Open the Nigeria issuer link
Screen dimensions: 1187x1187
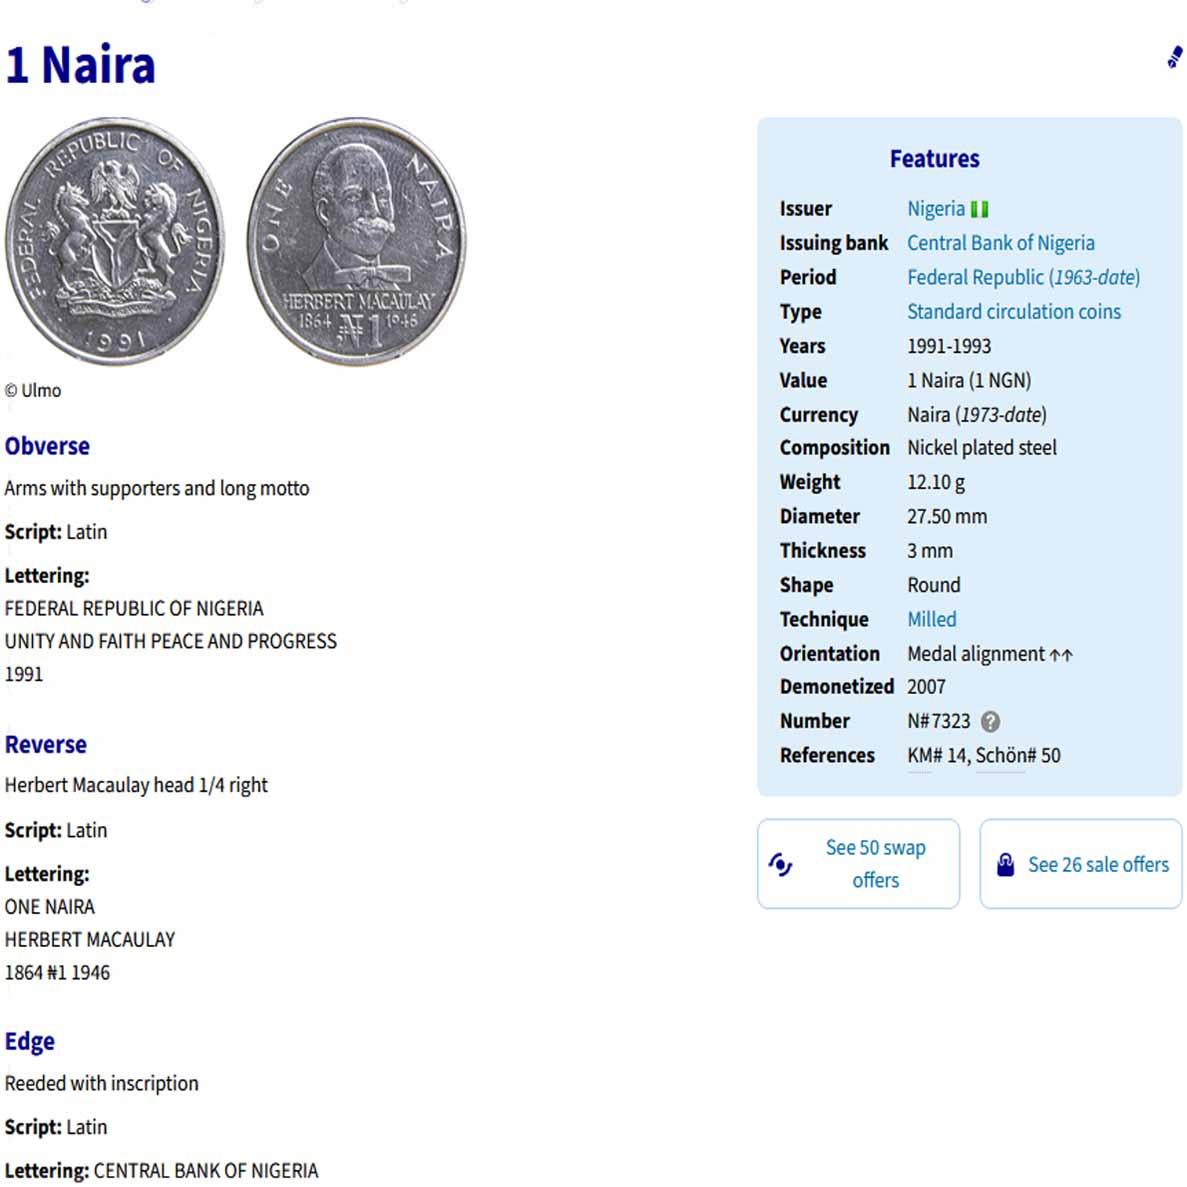click(935, 209)
